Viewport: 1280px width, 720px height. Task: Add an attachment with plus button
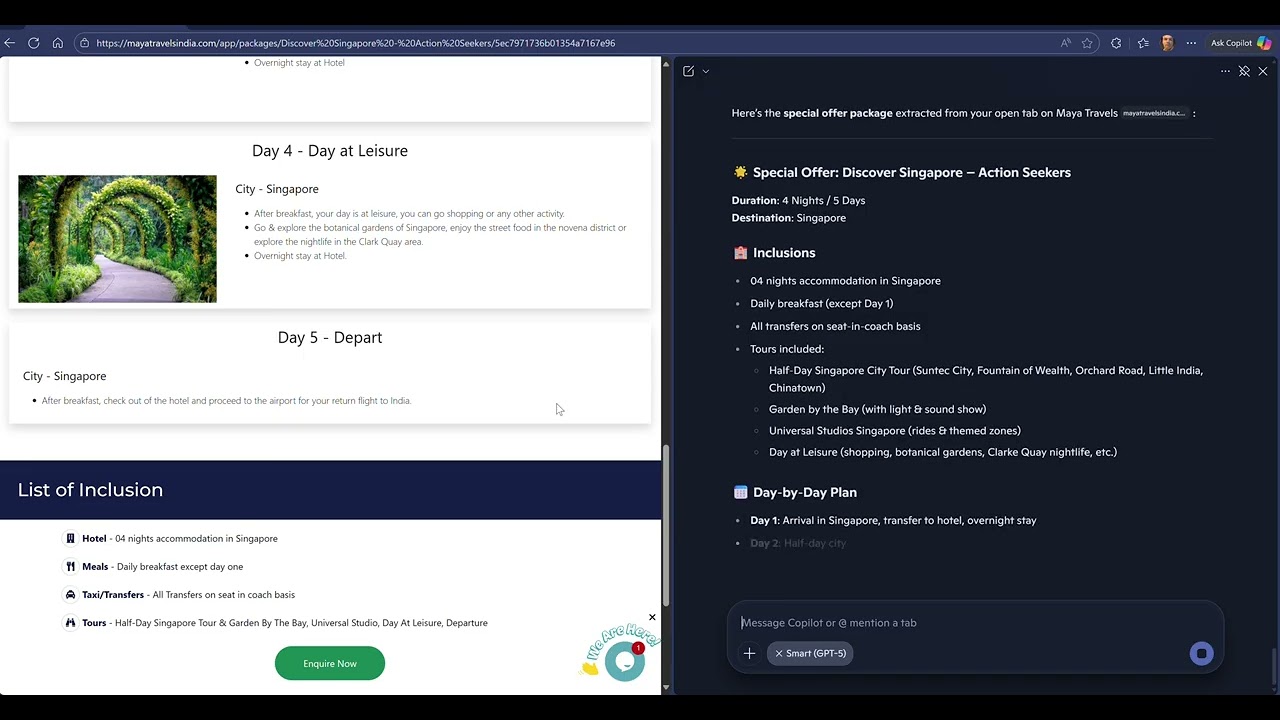(749, 653)
